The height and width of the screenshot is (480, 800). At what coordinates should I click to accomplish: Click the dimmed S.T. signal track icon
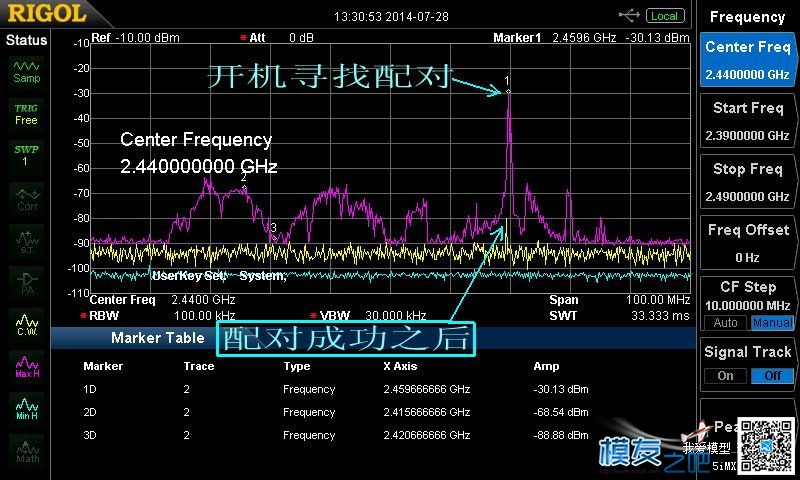pos(27,242)
